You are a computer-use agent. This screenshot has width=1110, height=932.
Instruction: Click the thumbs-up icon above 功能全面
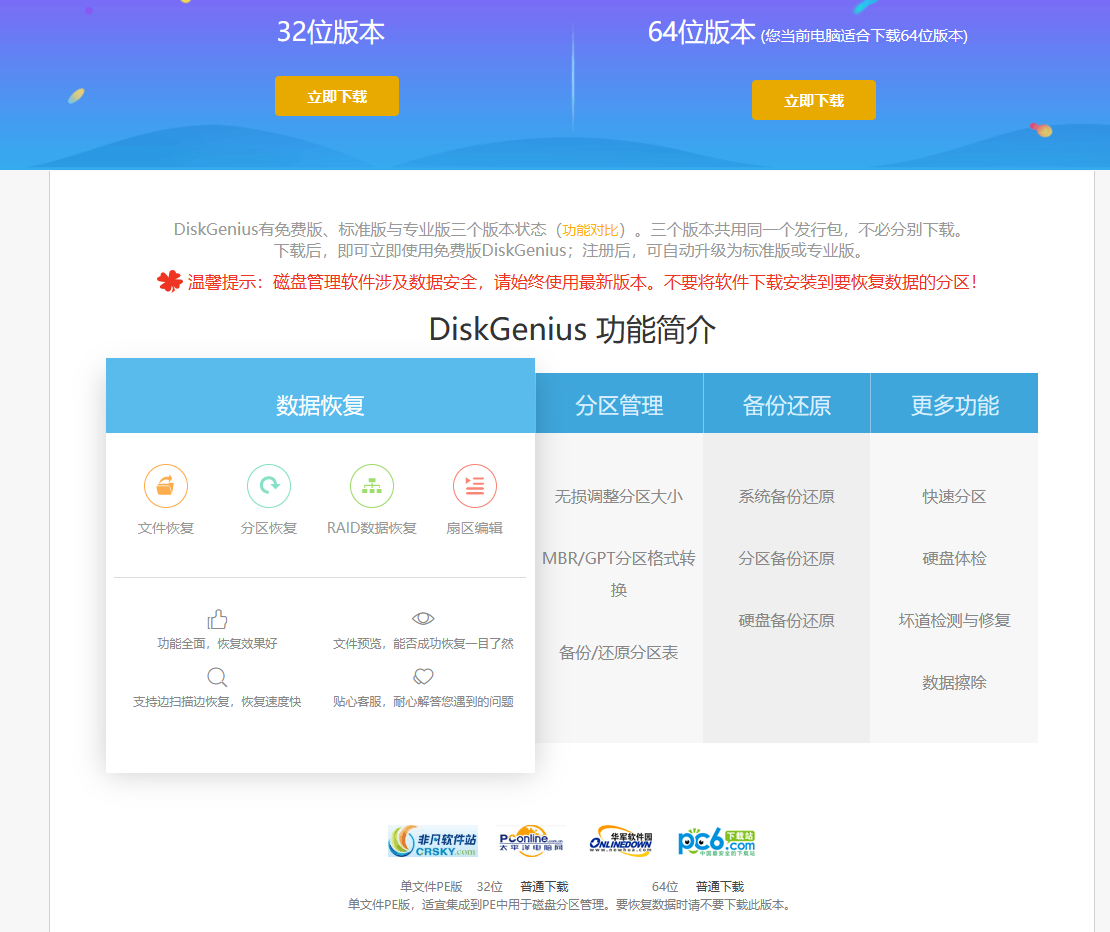coord(217,619)
